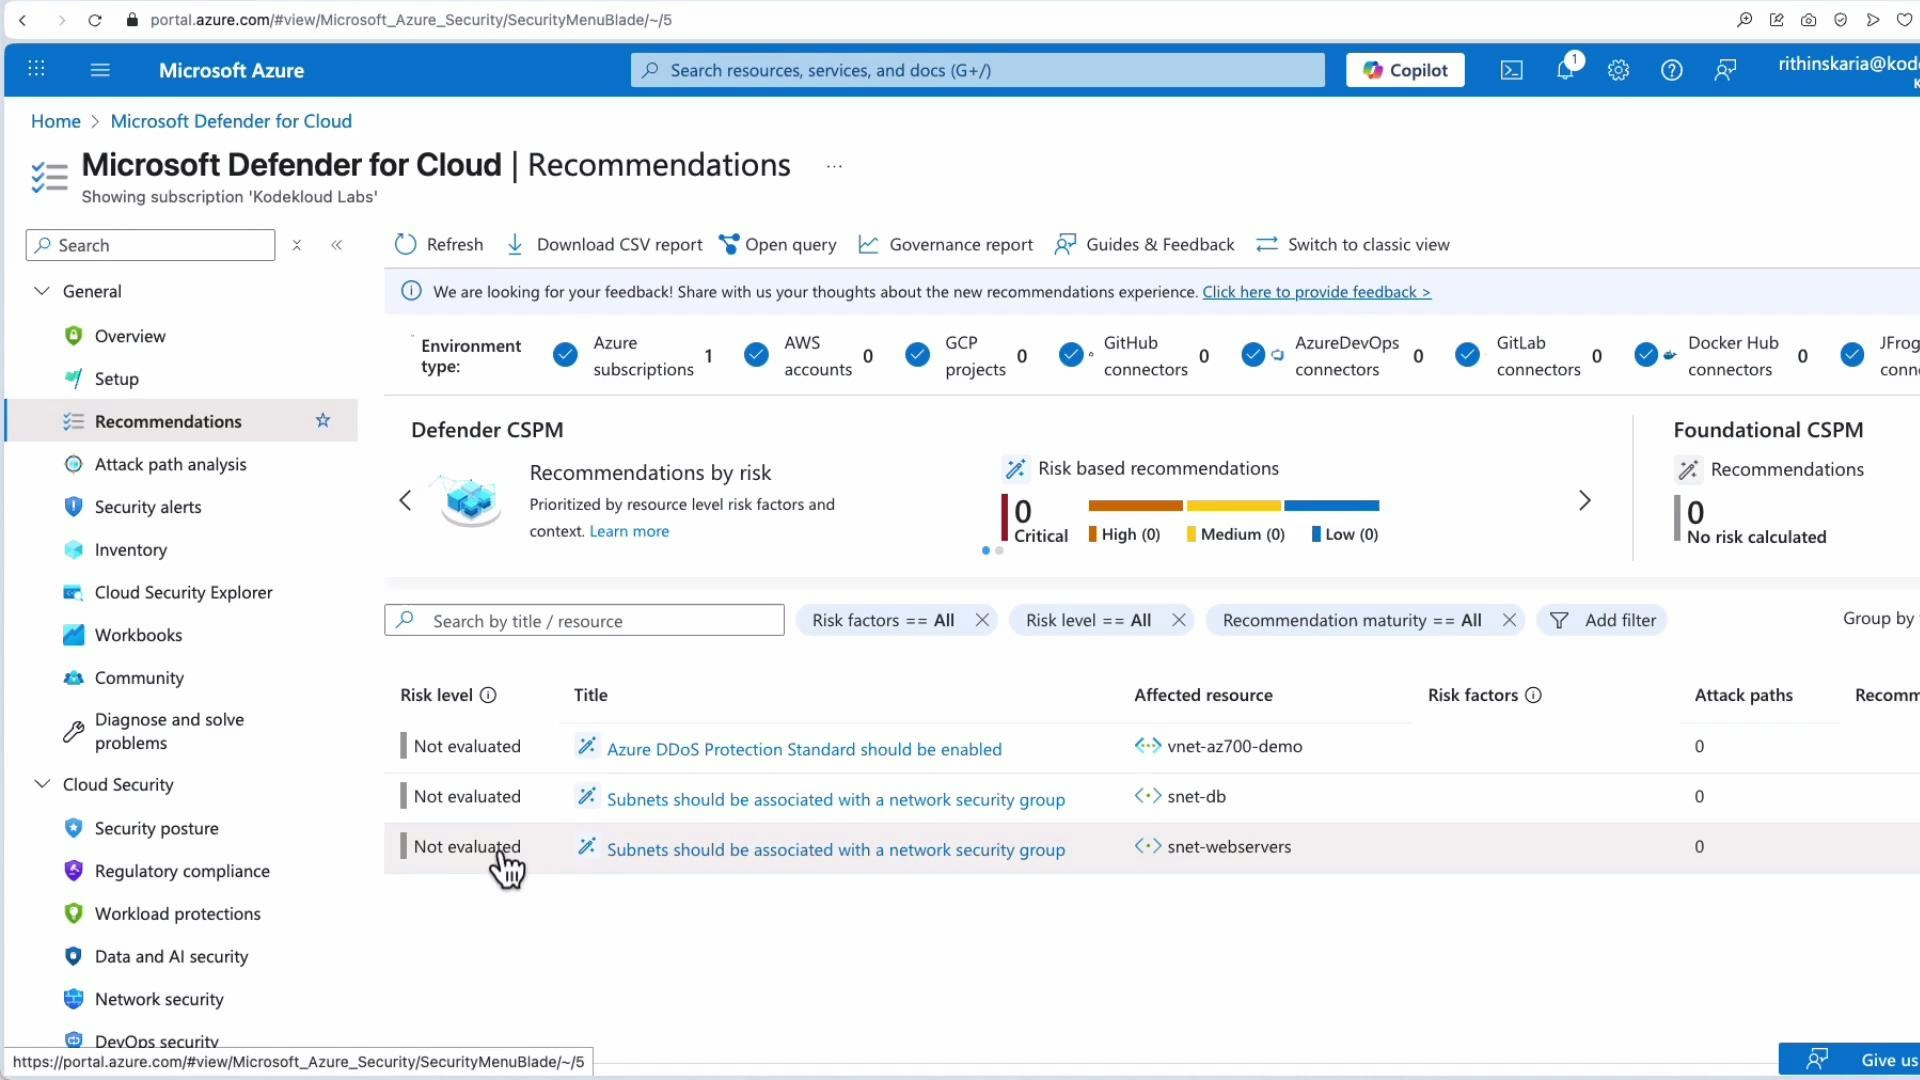Open Cloud Shell terminal
The width and height of the screenshot is (1920, 1080).
tap(1511, 70)
